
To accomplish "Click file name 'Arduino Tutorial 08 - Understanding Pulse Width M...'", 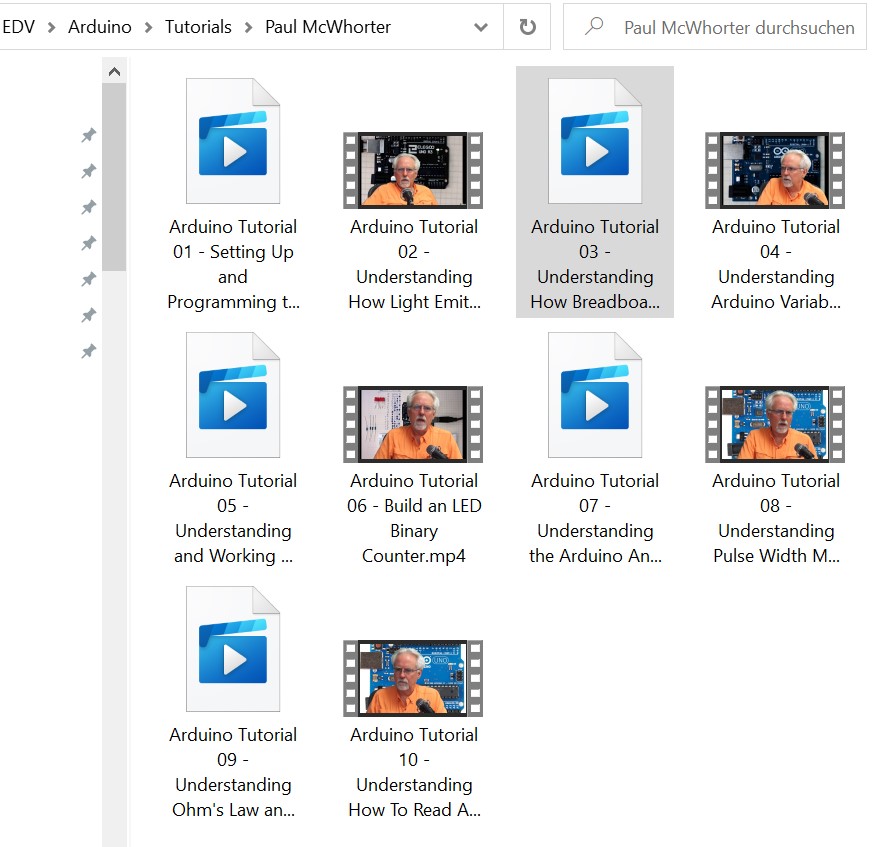I will coord(776,518).
